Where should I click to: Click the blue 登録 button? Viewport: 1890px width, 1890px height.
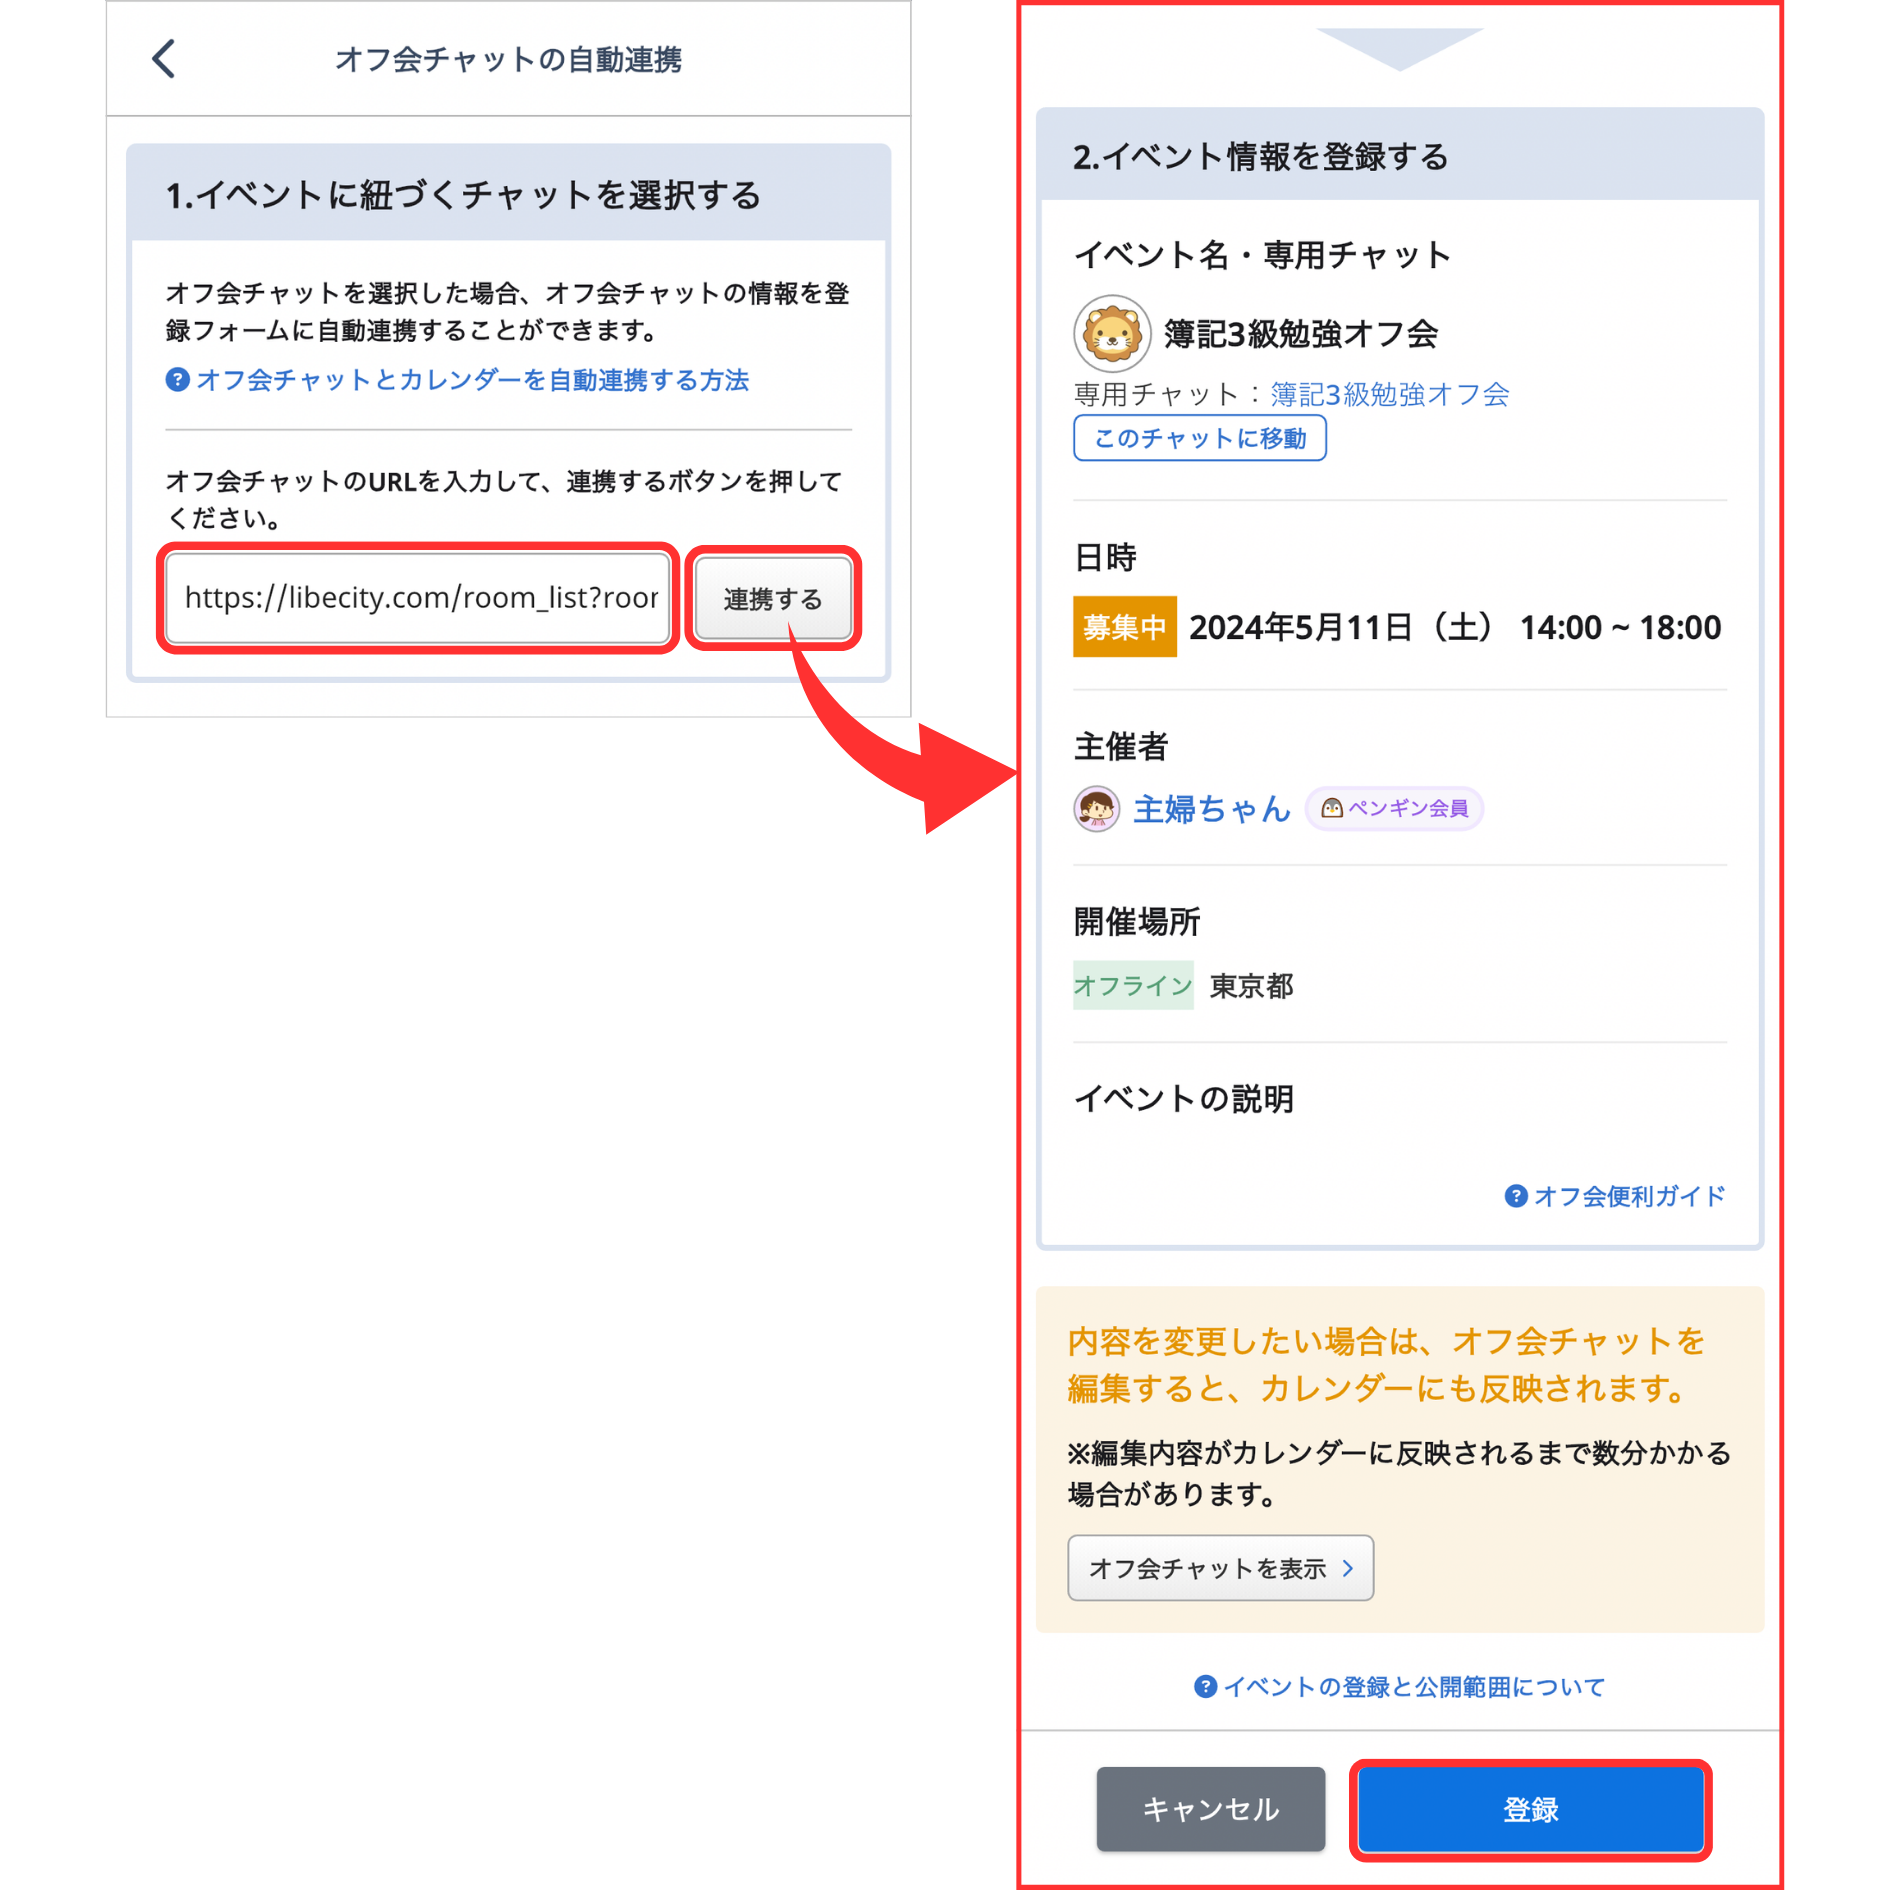coord(1530,1809)
